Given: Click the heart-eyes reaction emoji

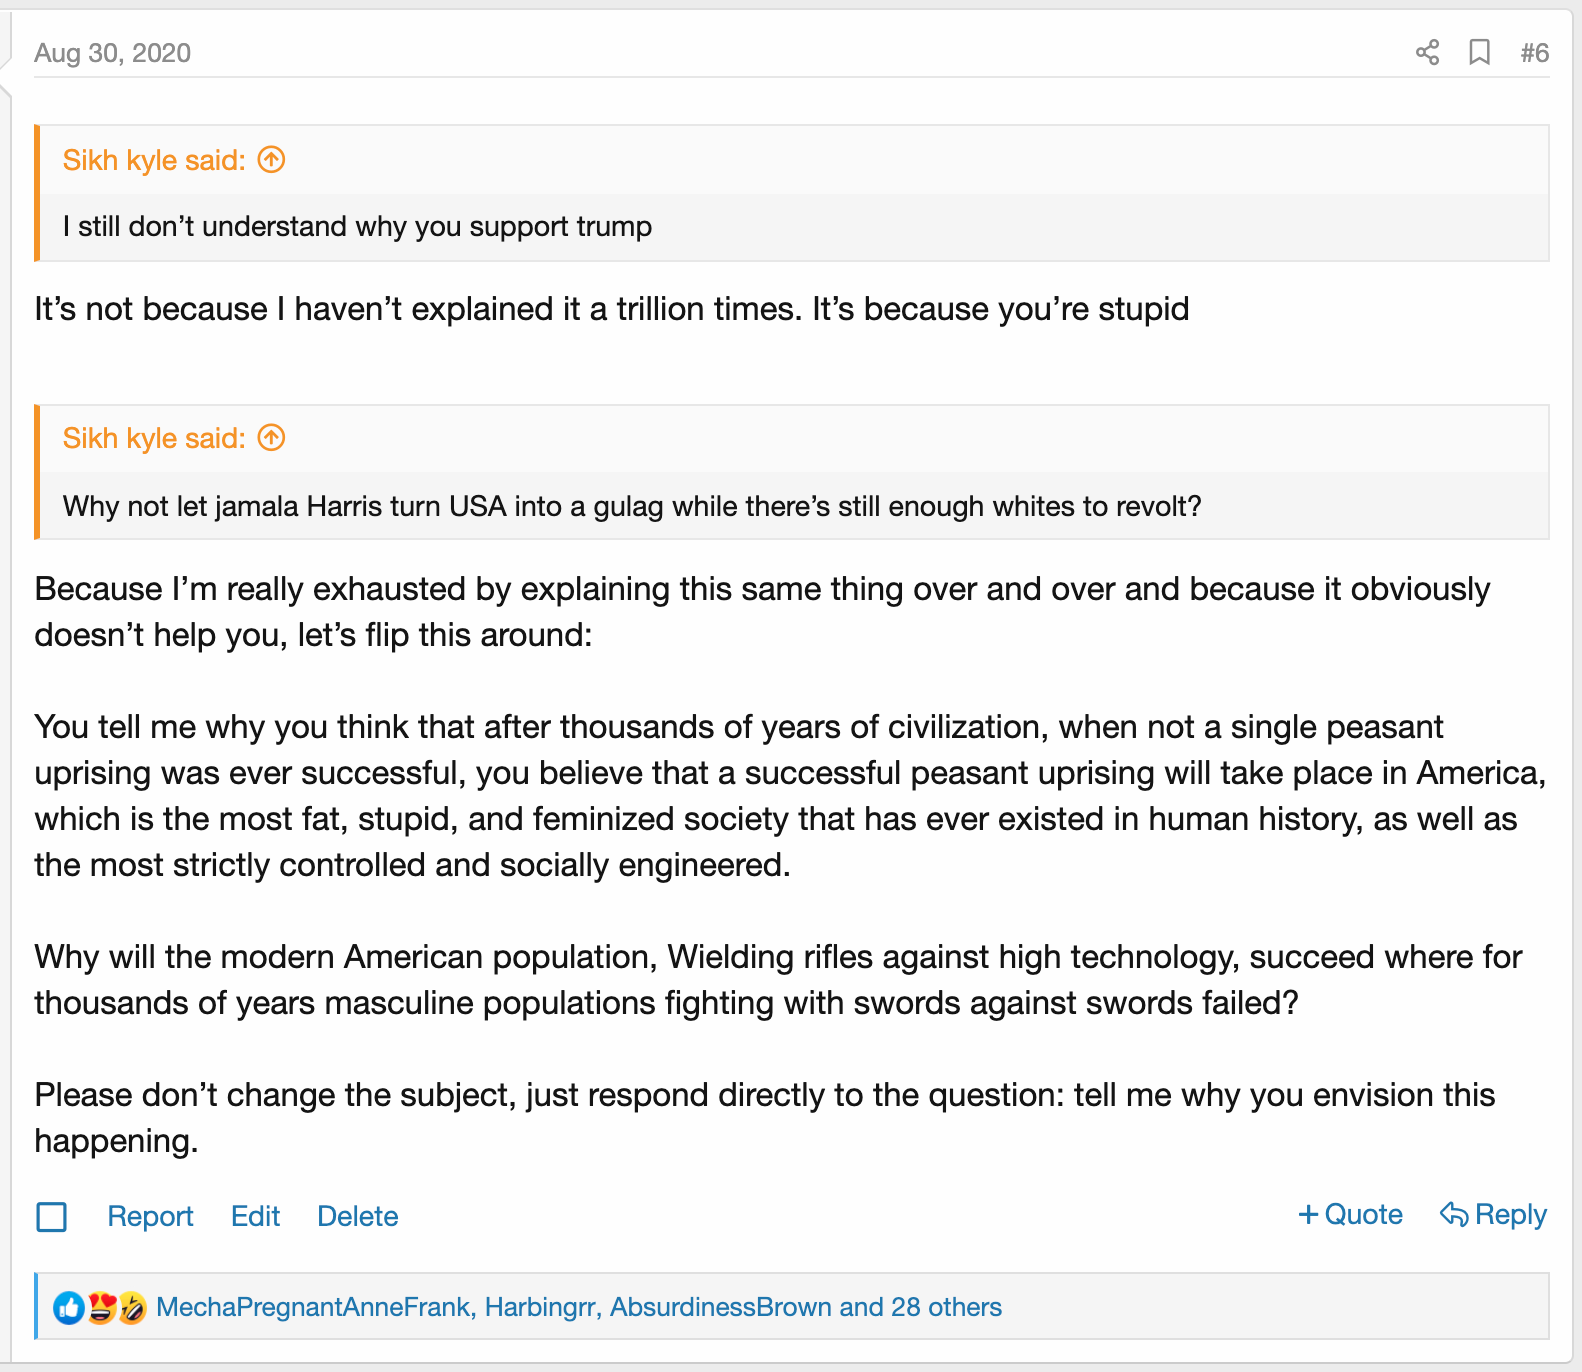Looking at the screenshot, I should point(100,1308).
